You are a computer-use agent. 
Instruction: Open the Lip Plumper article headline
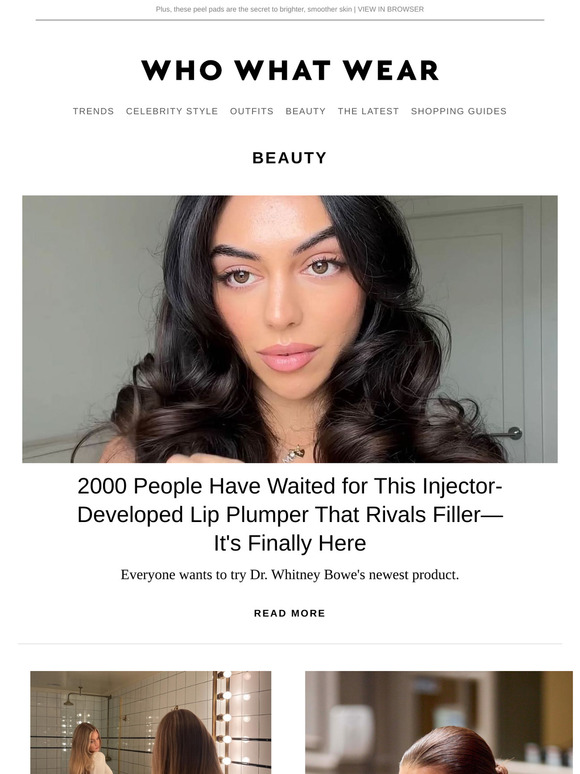pos(290,514)
